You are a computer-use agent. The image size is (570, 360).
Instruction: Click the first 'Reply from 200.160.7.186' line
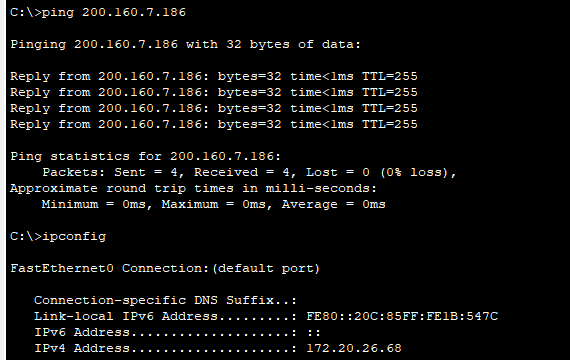tap(214, 76)
